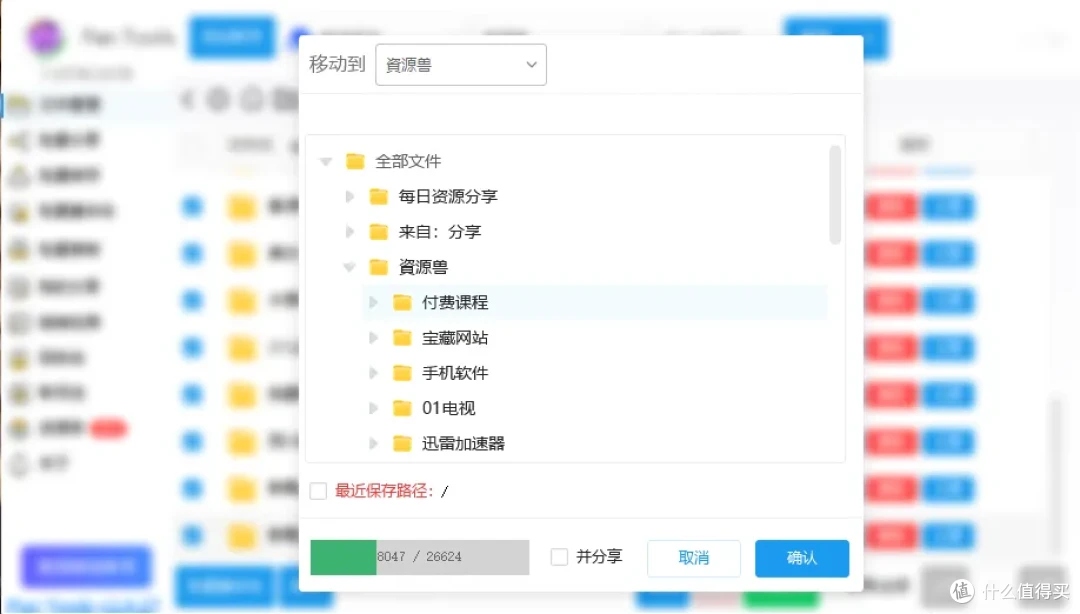Expand the 迅雷加速器 folder

373,443
